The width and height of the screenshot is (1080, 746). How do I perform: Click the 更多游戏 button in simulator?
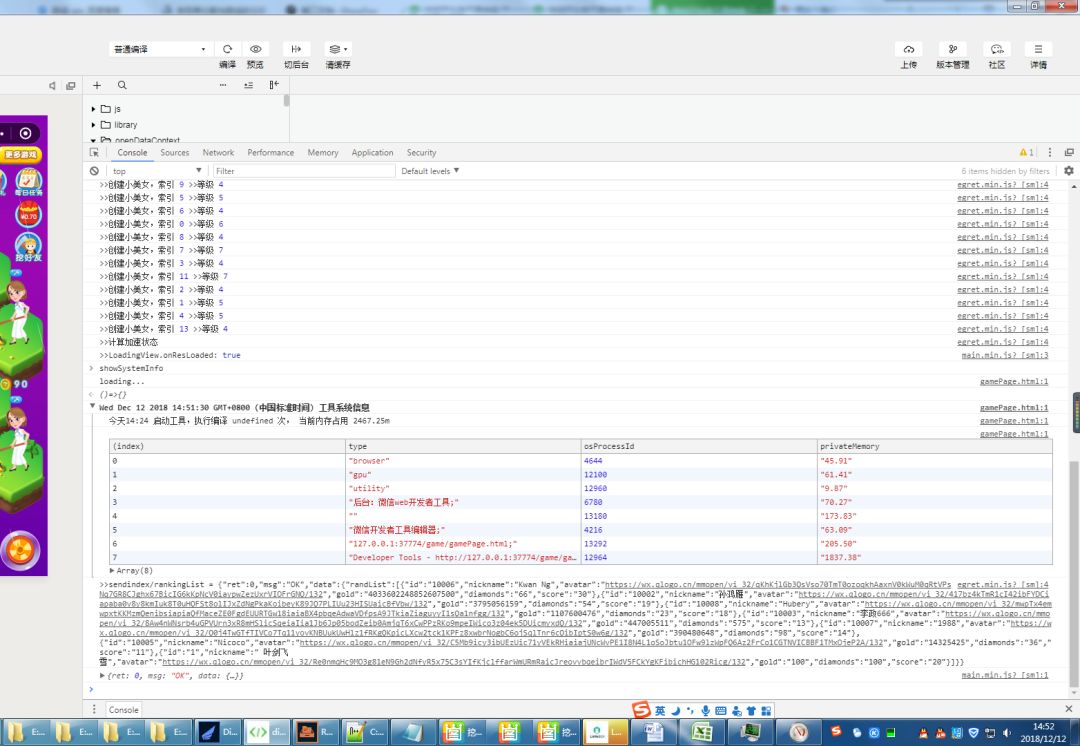pyautogui.click(x=21, y=155)
